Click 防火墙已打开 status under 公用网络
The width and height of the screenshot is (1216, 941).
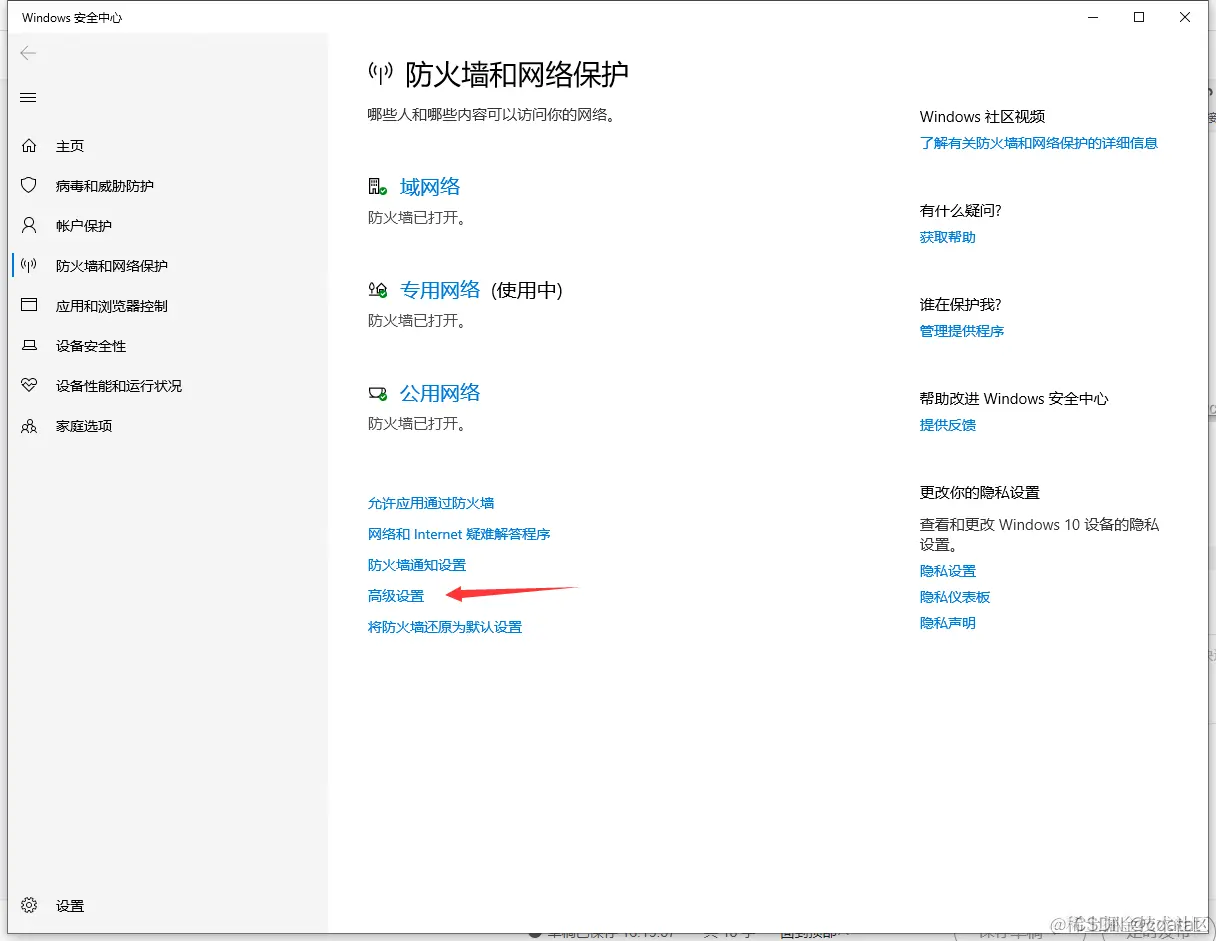pos(417,424)
